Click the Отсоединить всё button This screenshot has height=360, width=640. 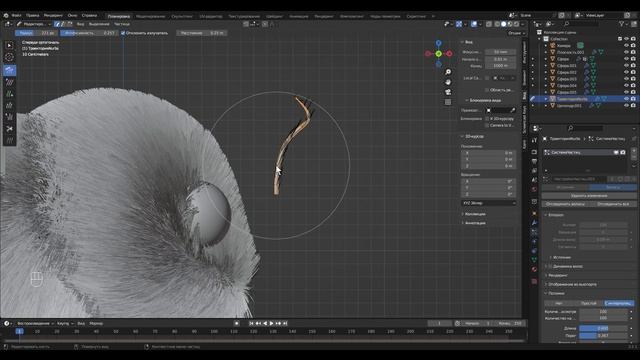612,204
